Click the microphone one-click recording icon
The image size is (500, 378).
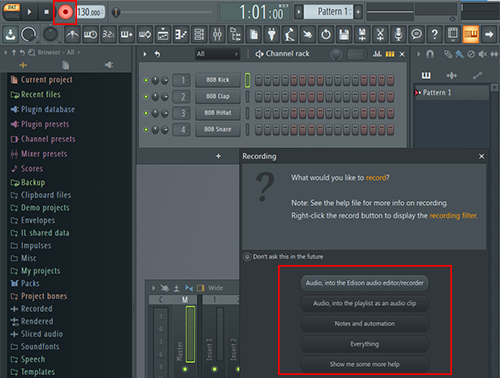coord(398,34)
